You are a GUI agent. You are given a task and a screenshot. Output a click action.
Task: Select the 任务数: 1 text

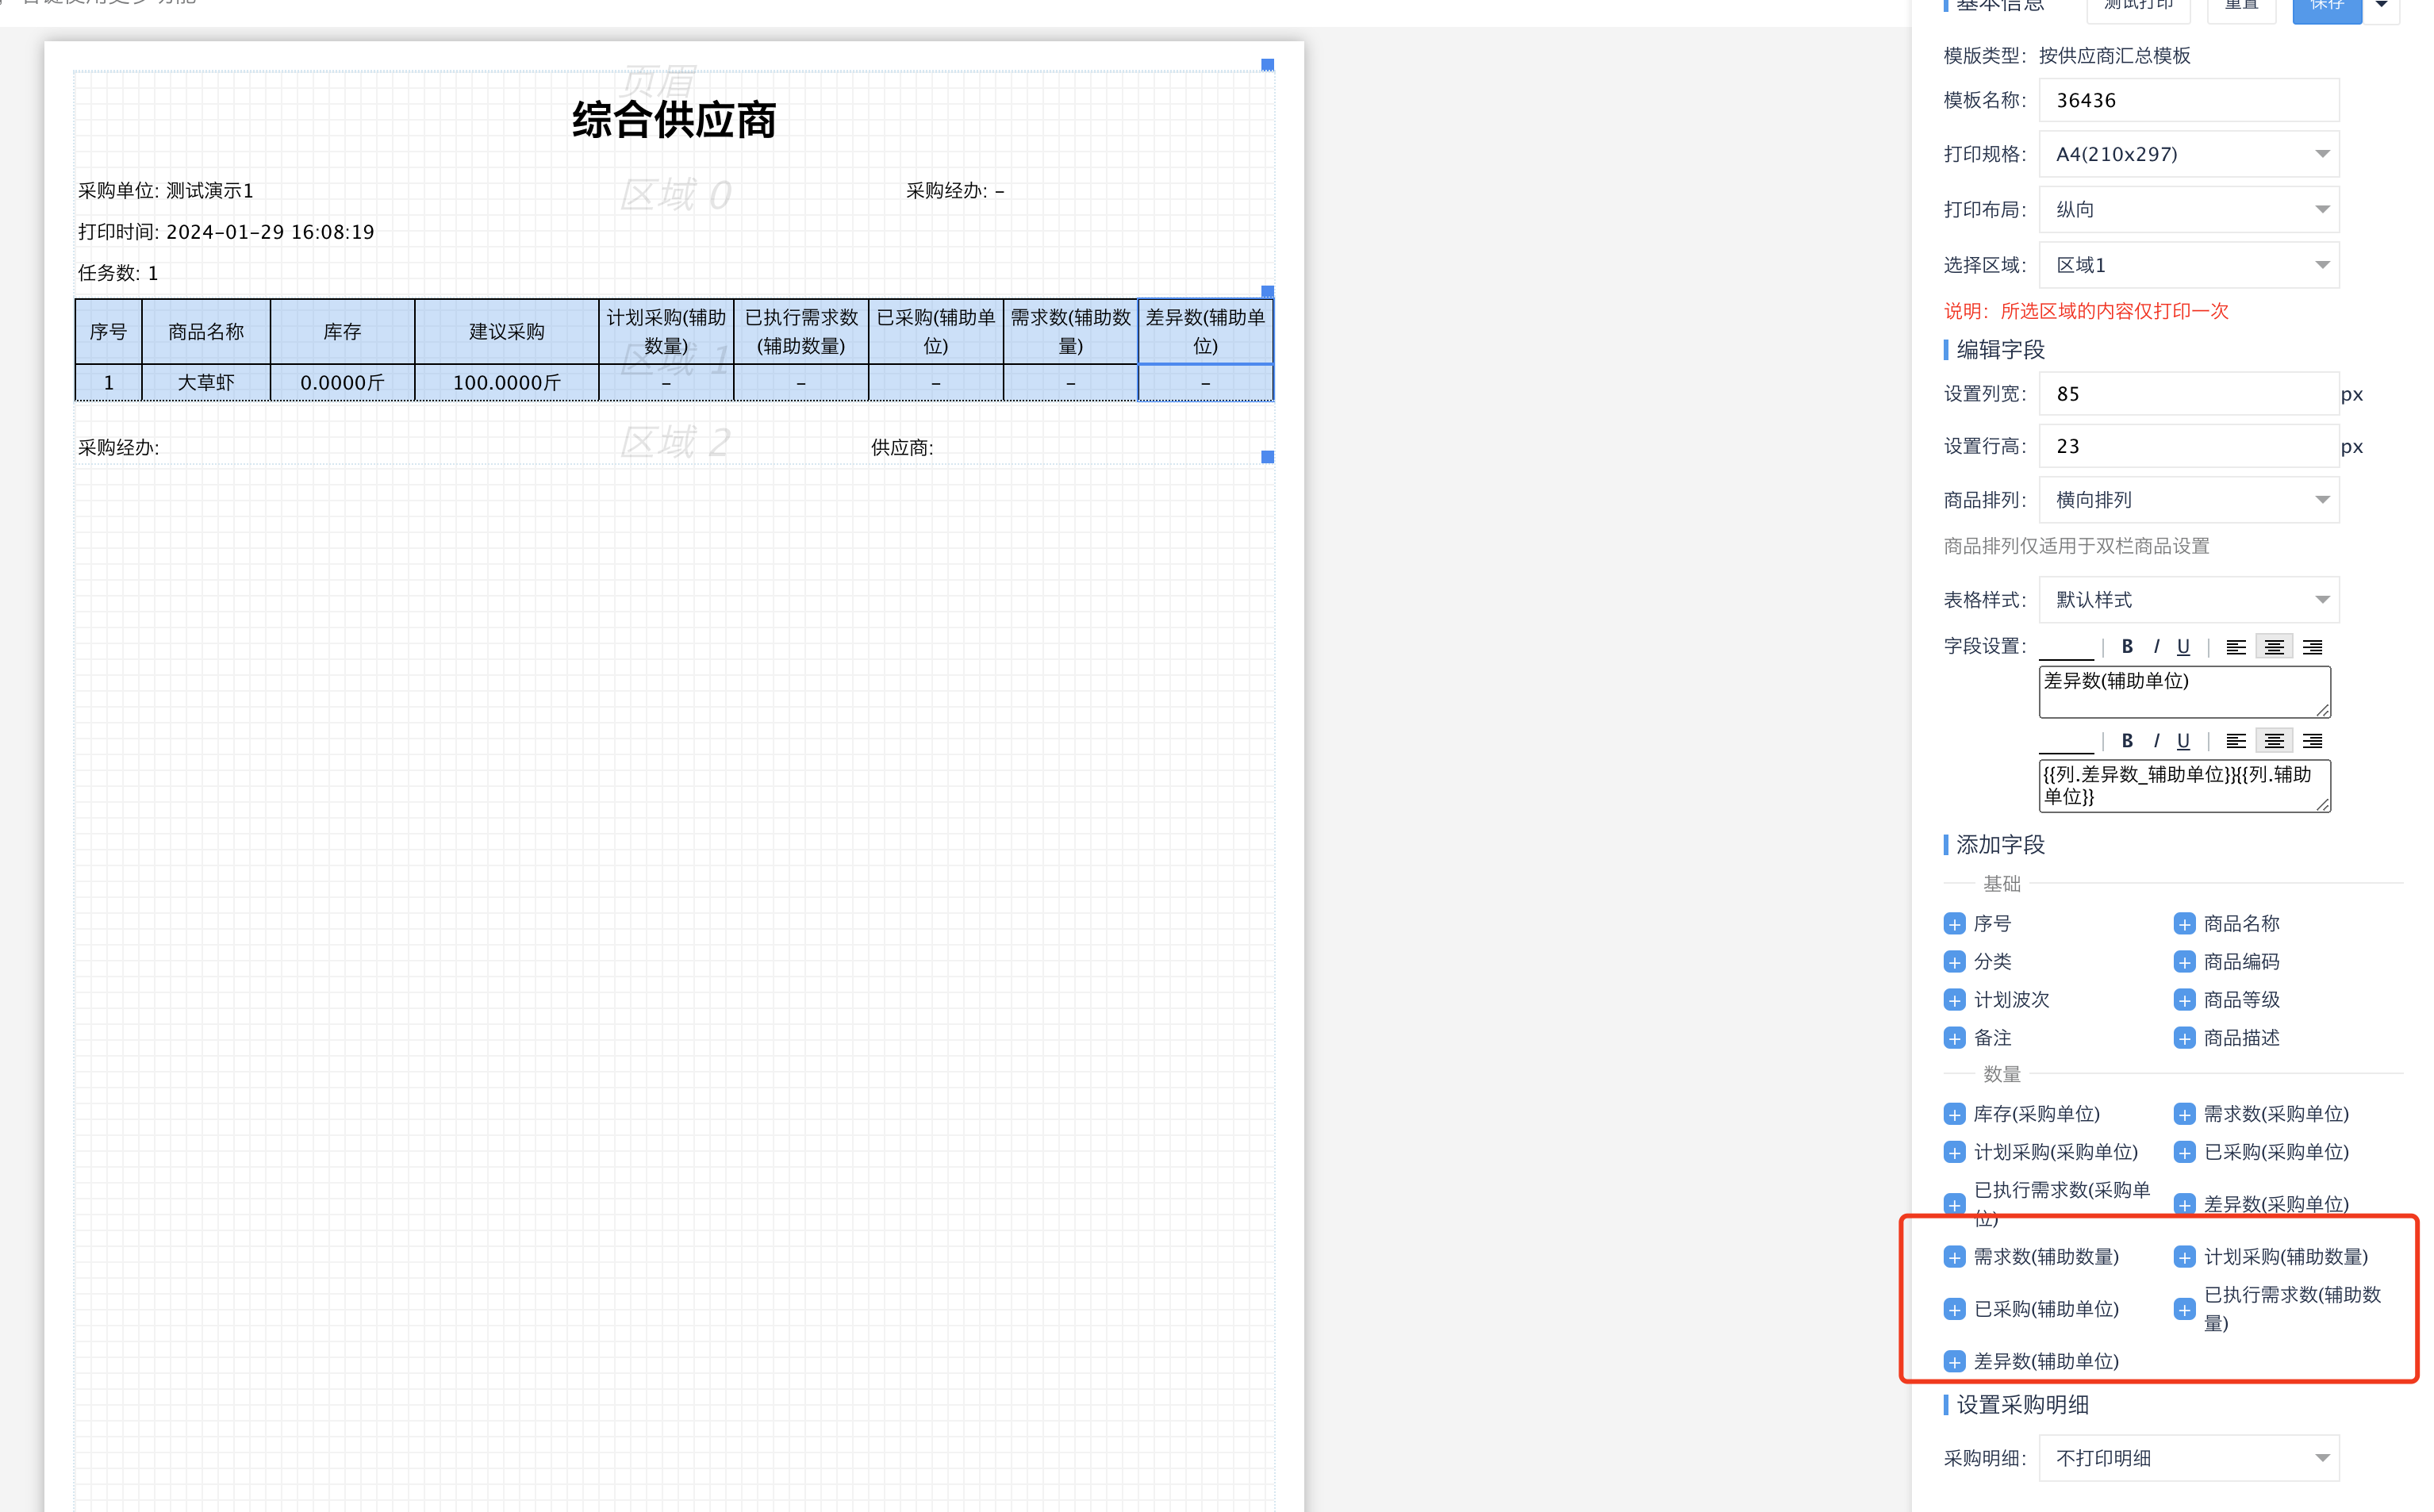click(x=118, y=273)
